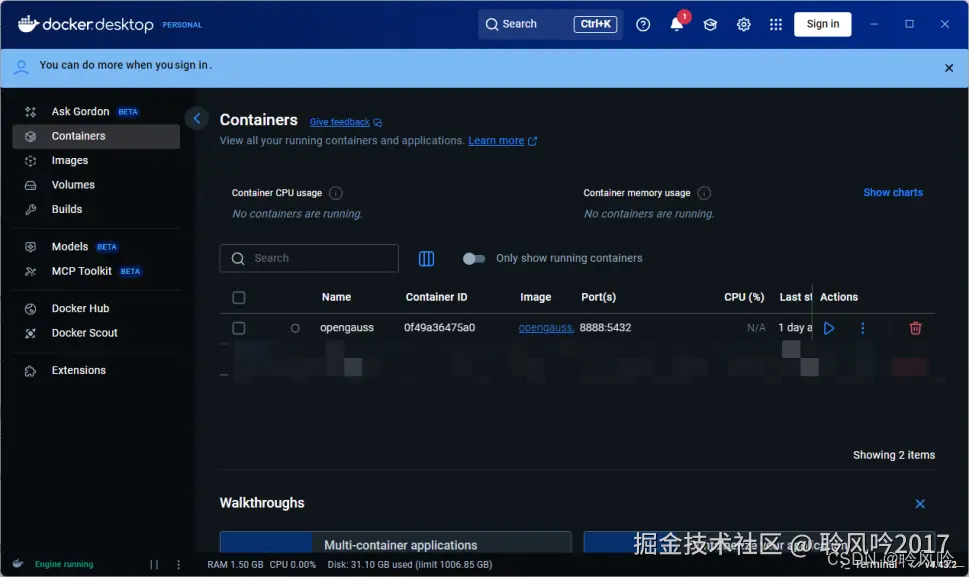This screenshot has width=969, height=577.
Task: Open the engine options three-dot menu in status bar
Action: [179, 565]
